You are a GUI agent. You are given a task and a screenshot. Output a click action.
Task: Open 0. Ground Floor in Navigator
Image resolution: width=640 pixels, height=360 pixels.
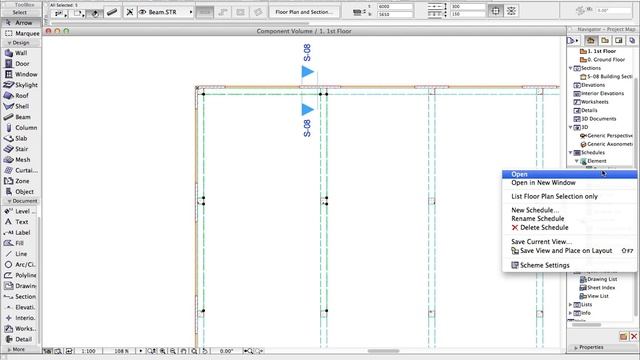pos(602,60)
